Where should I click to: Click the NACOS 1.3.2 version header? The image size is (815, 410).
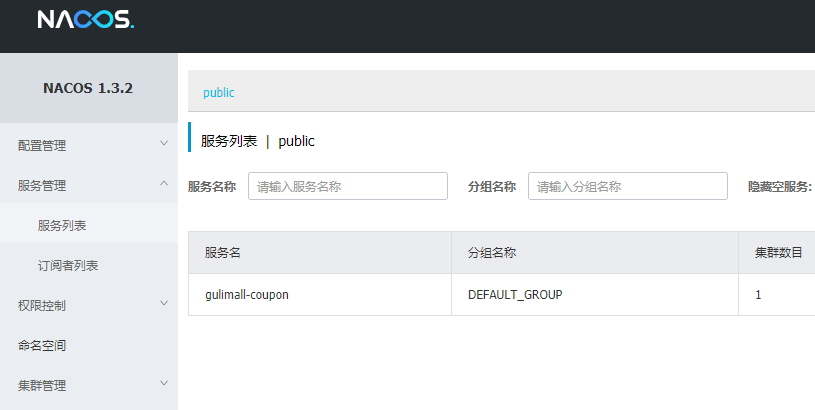[x=88, y=88]
